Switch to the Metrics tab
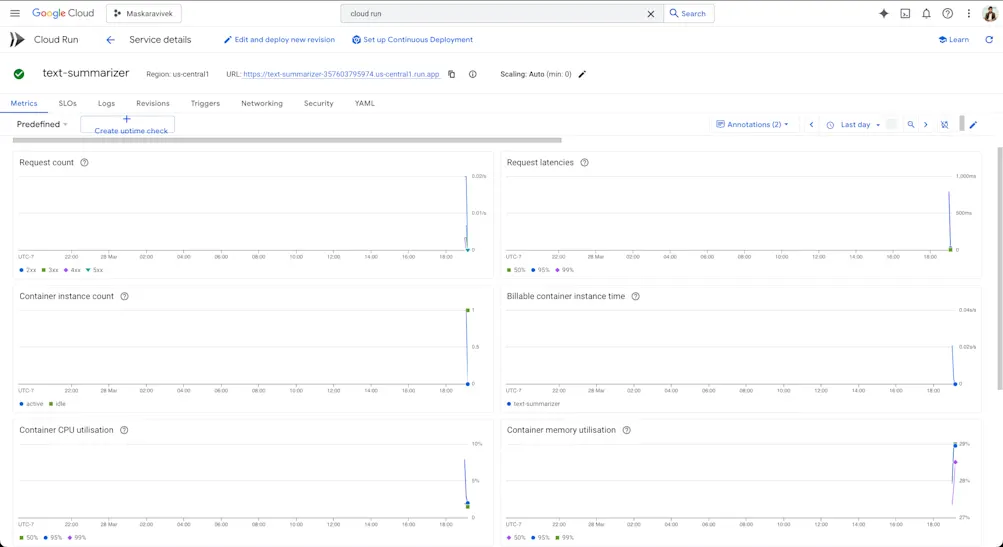 pos(24,103)
